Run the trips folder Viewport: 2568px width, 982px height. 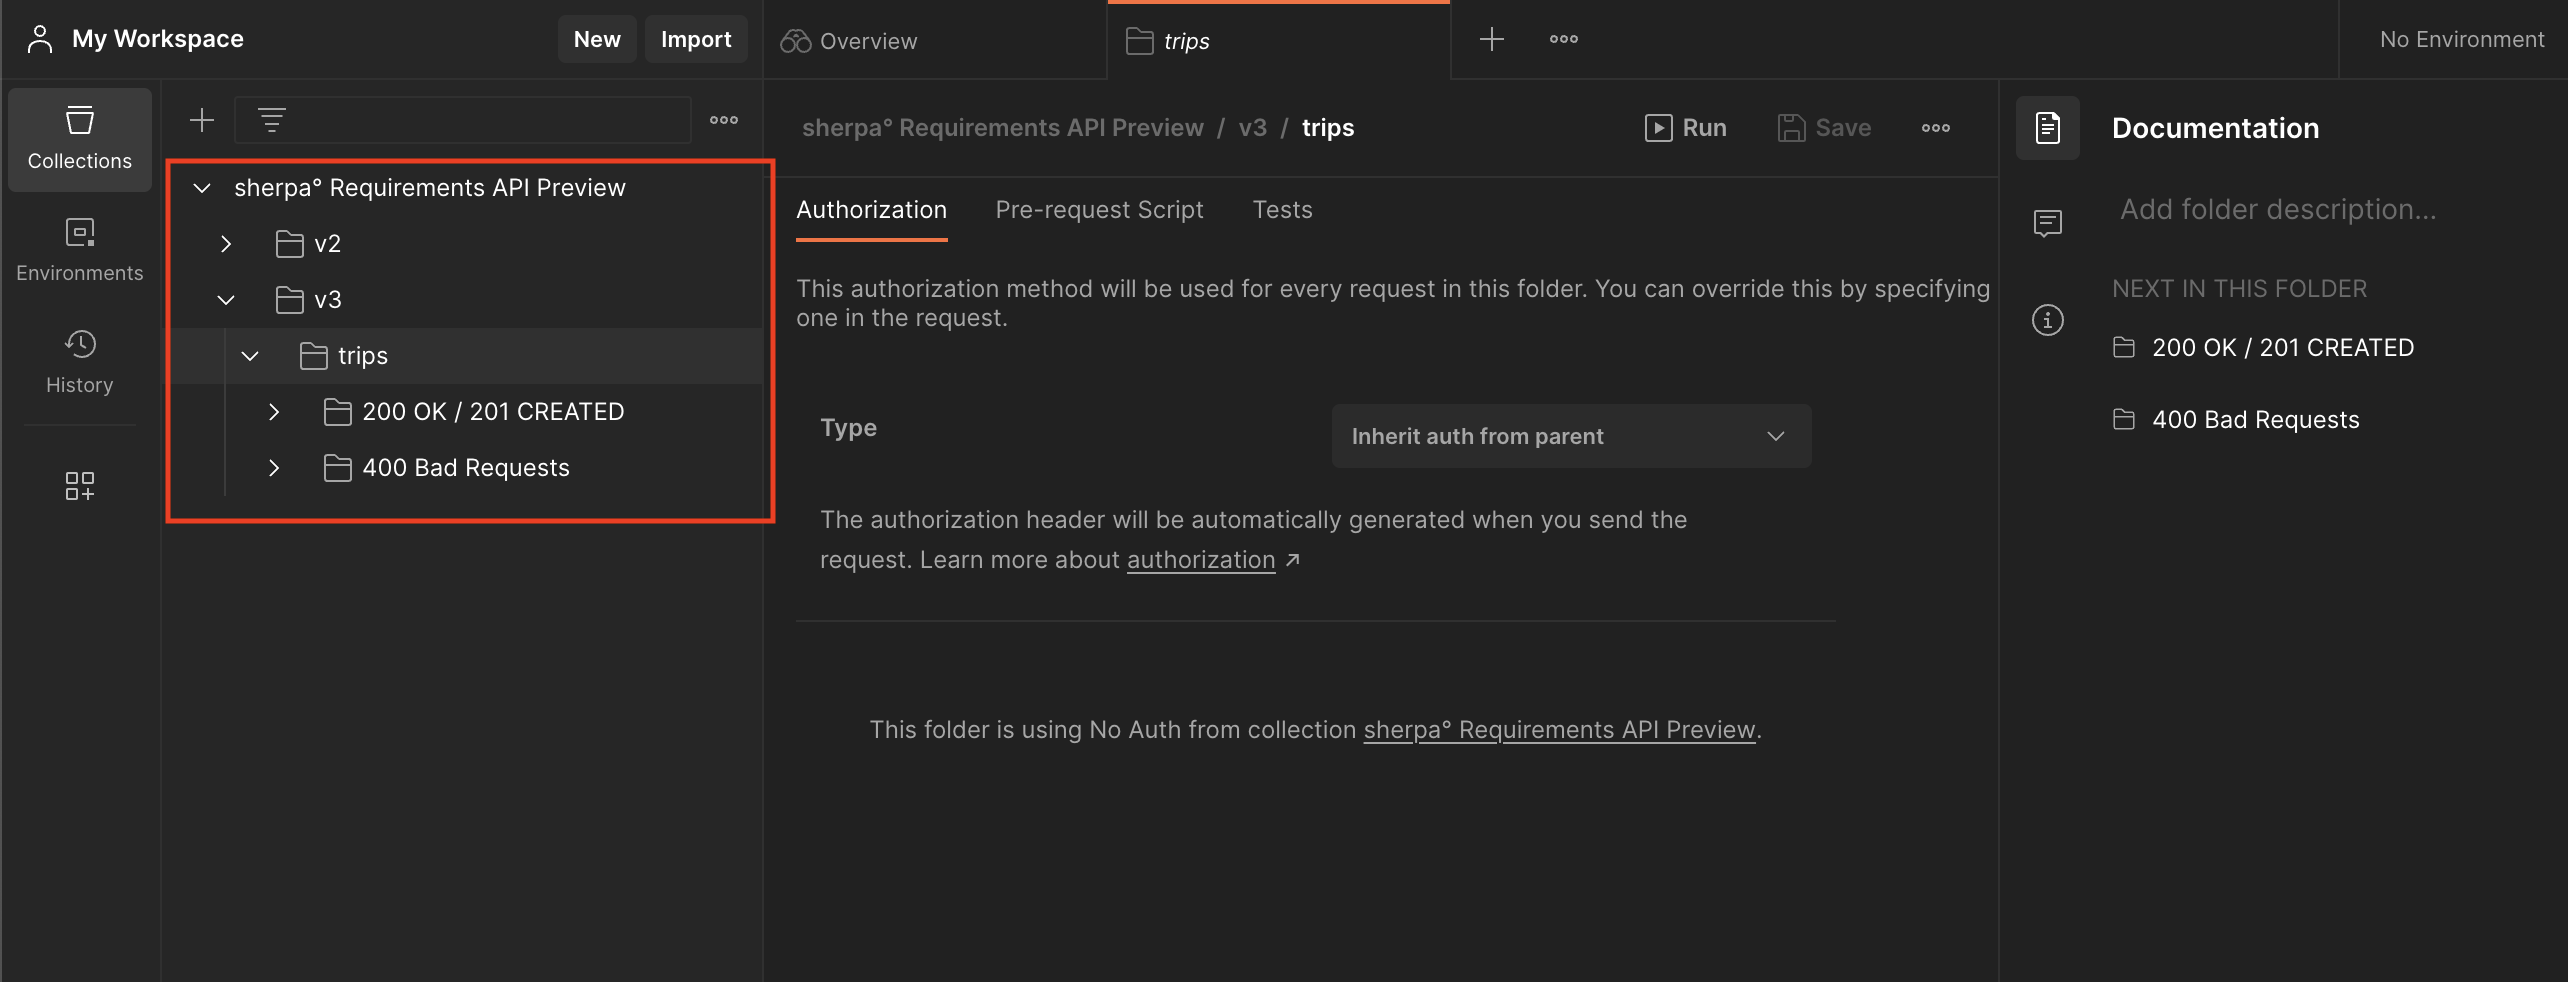click(x=1686, y=128)
